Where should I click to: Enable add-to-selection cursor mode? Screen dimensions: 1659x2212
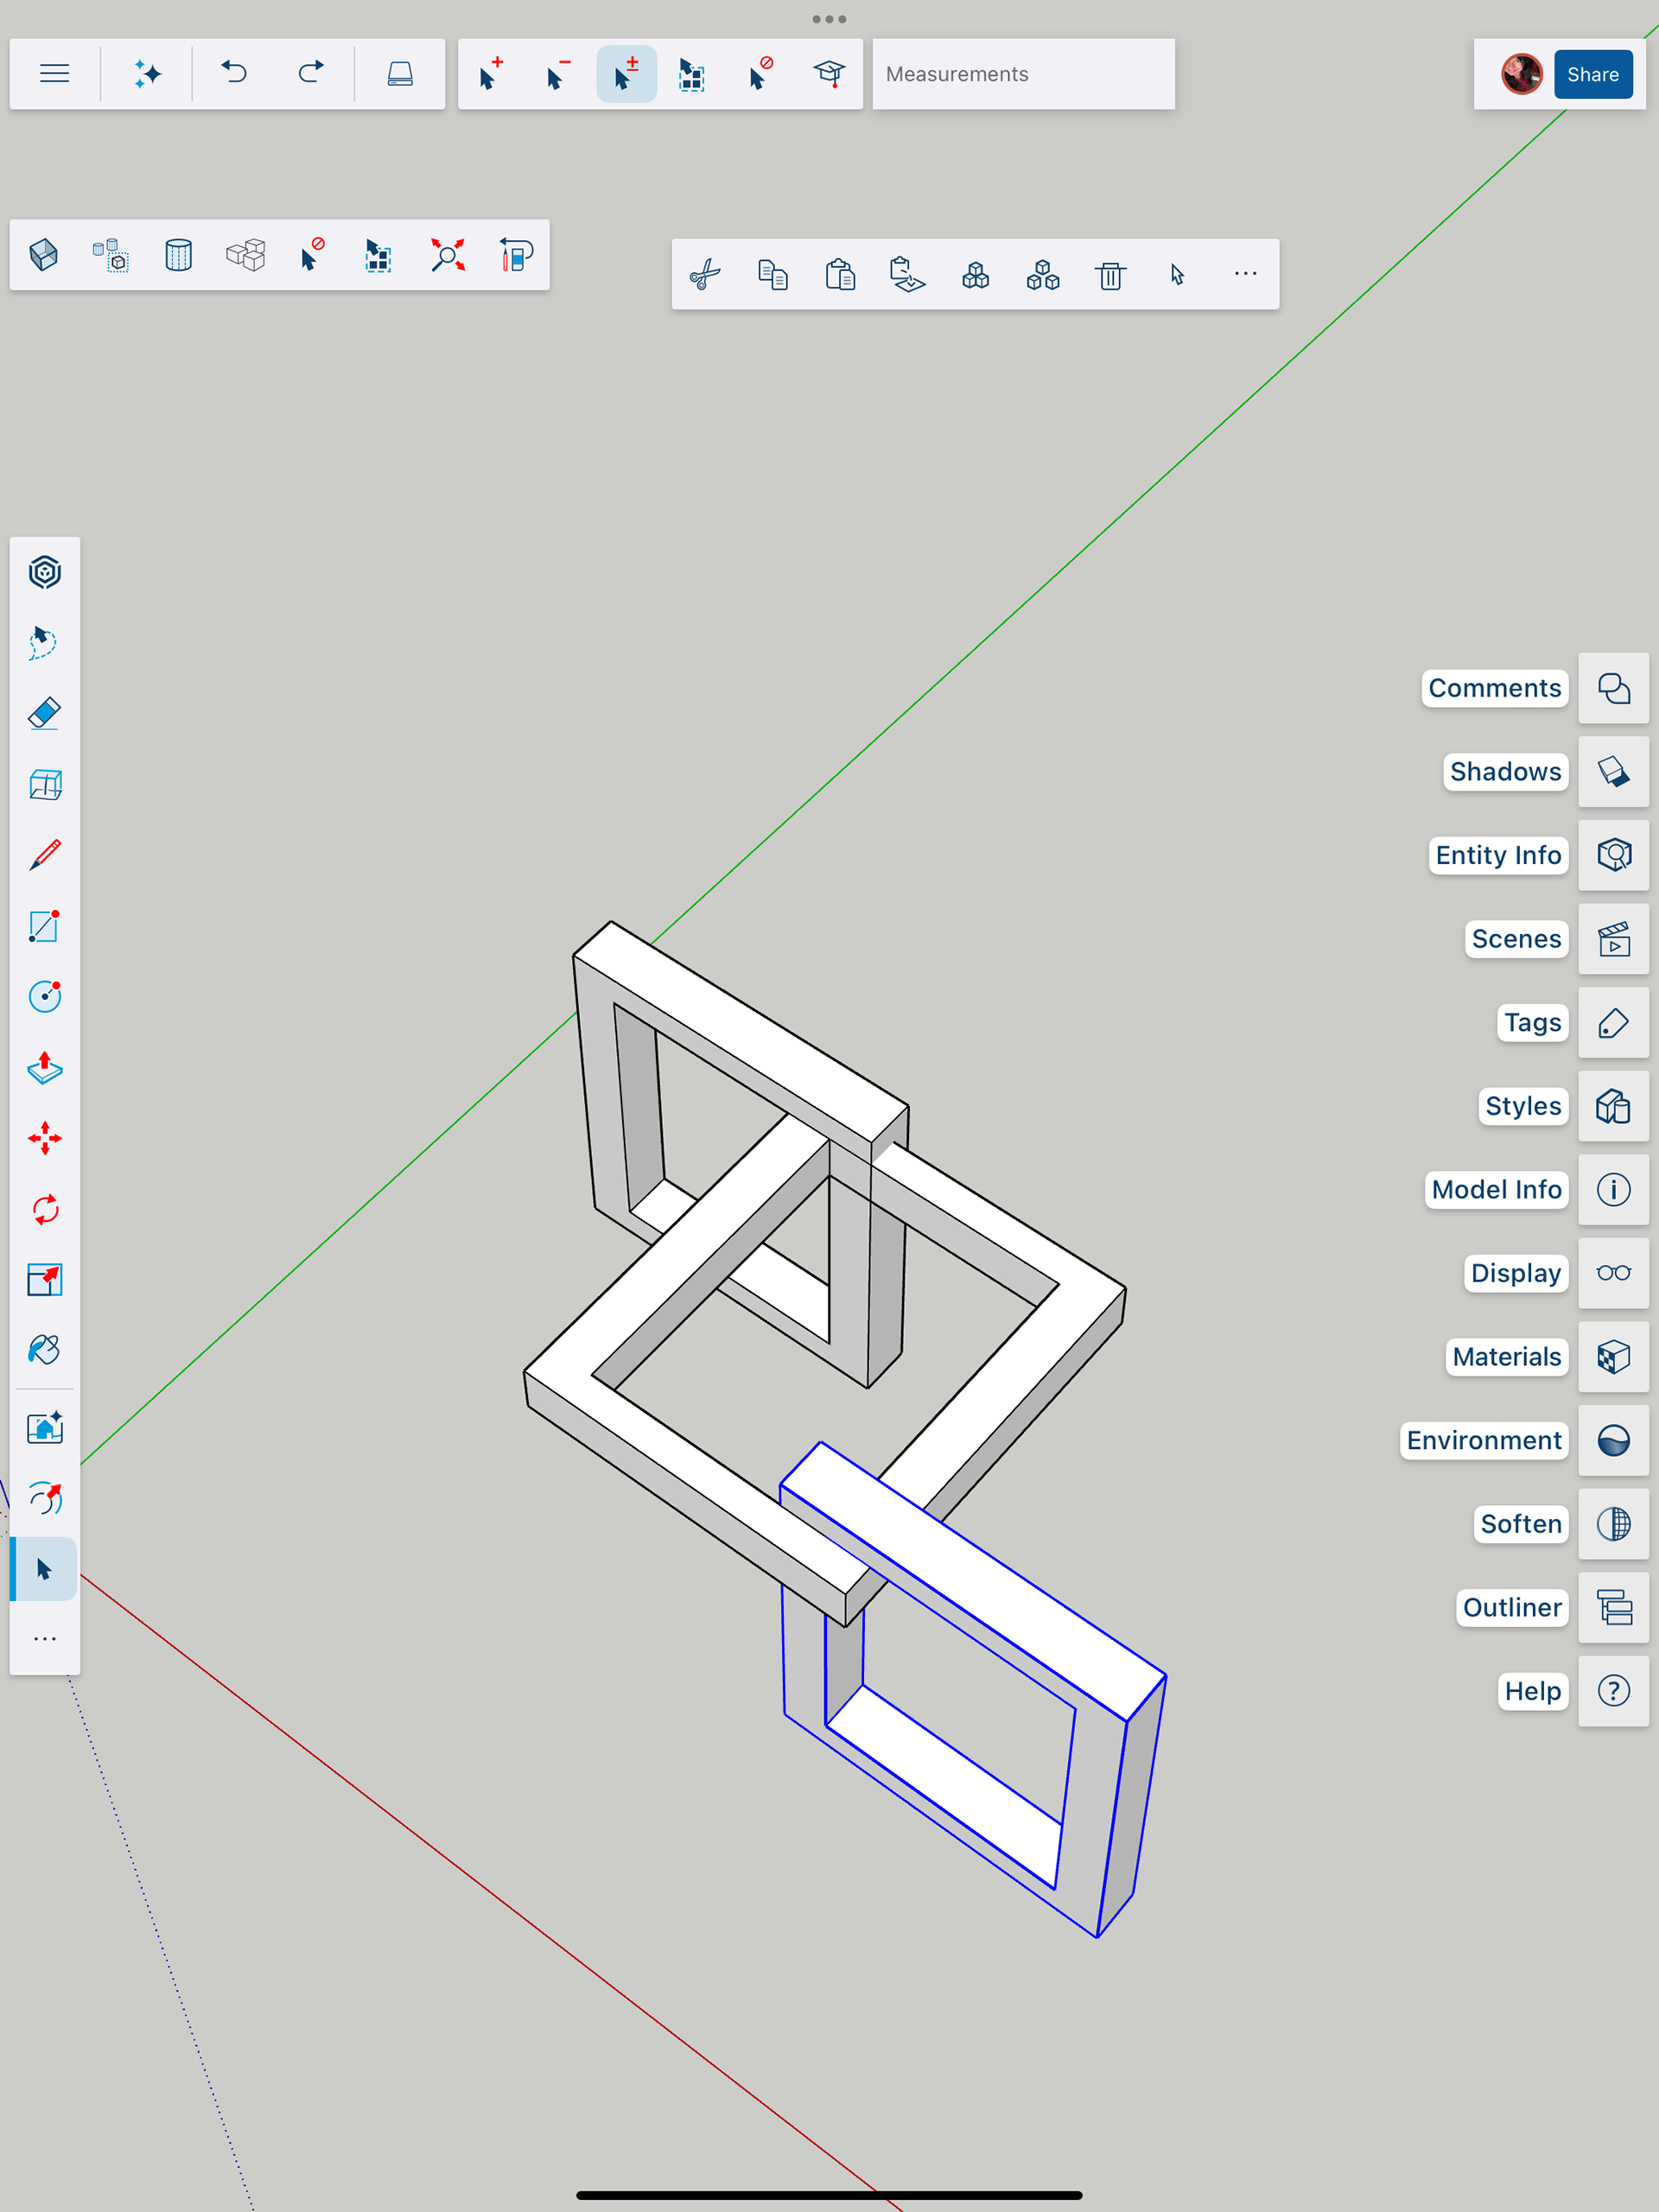[490, 74]
